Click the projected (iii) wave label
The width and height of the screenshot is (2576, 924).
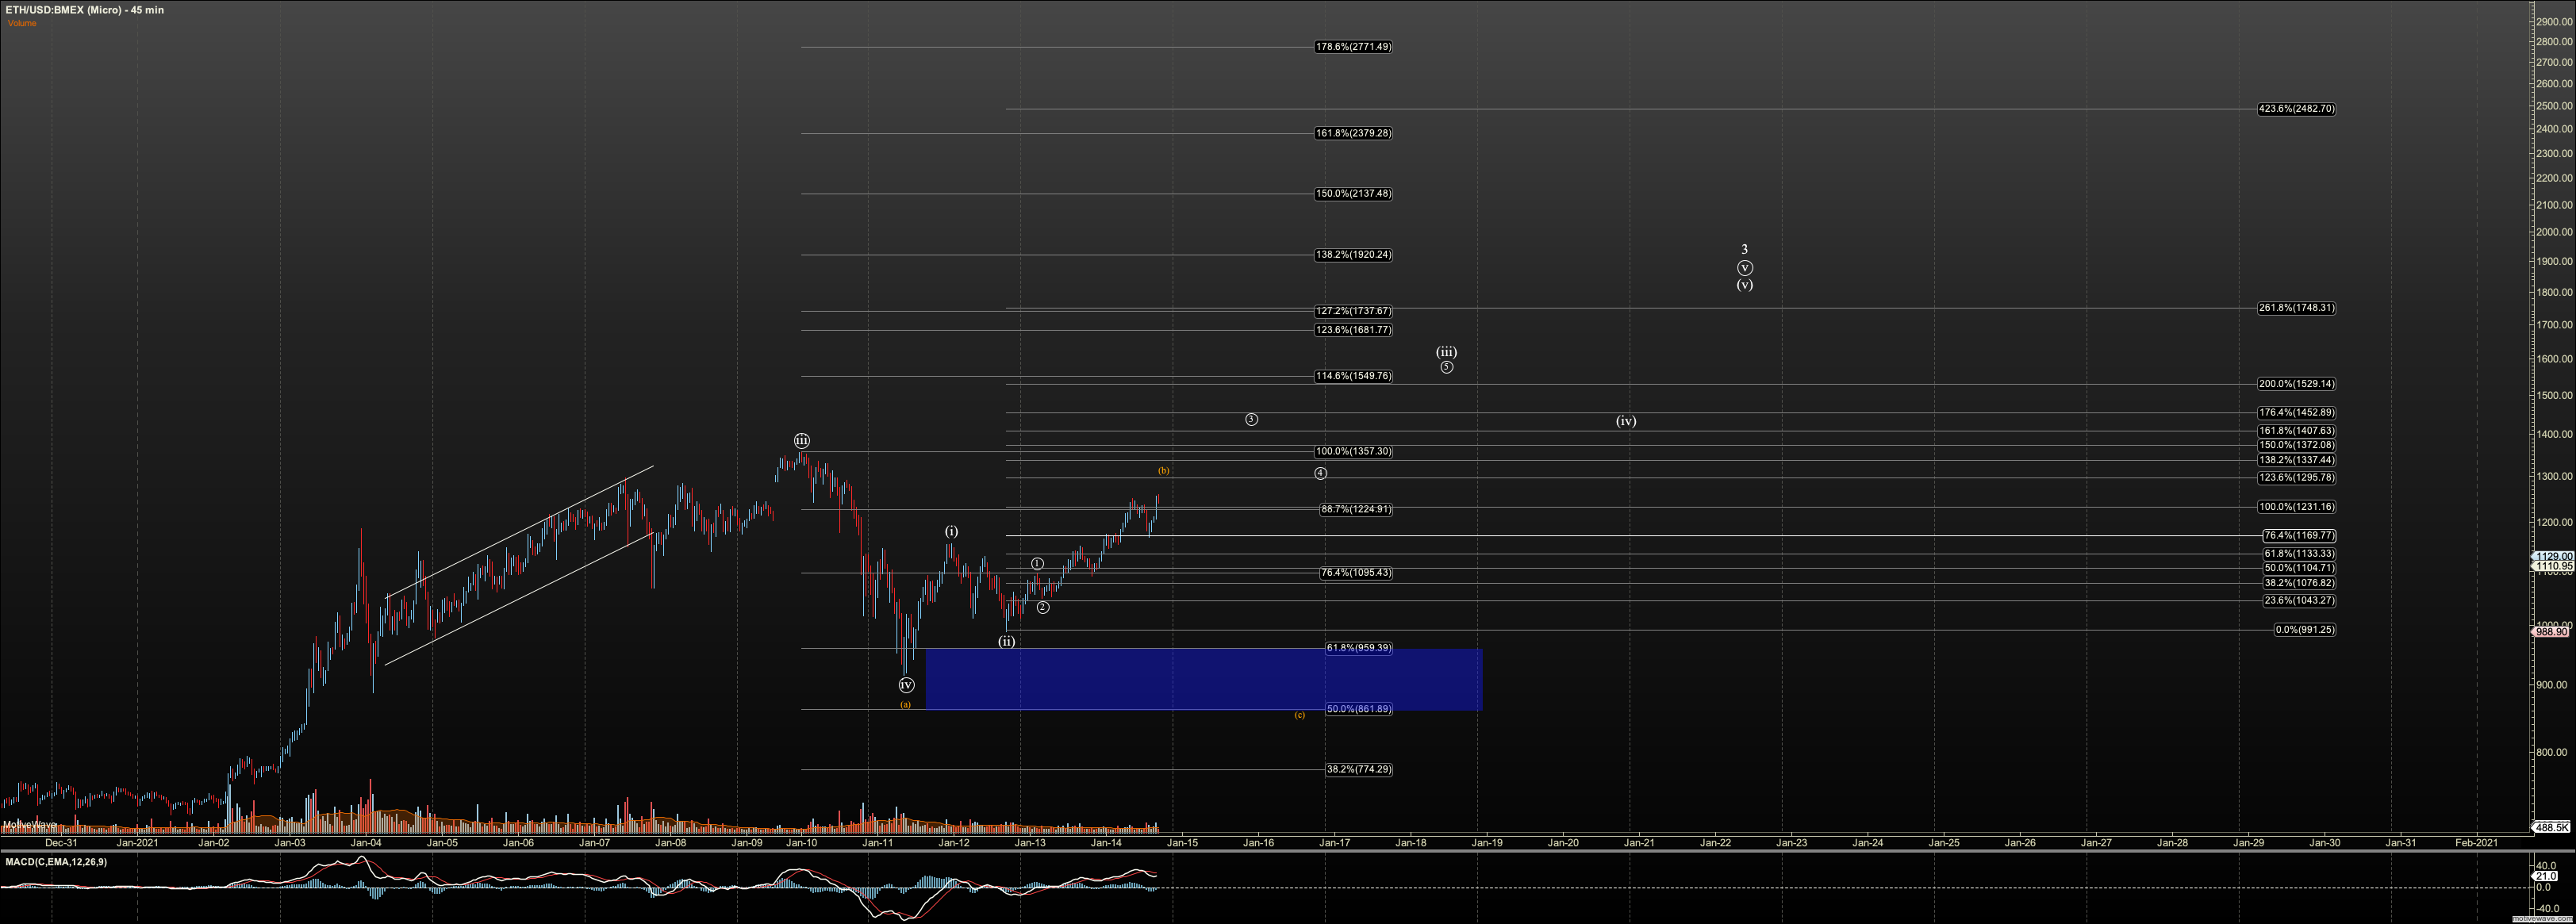[1446, 352]
